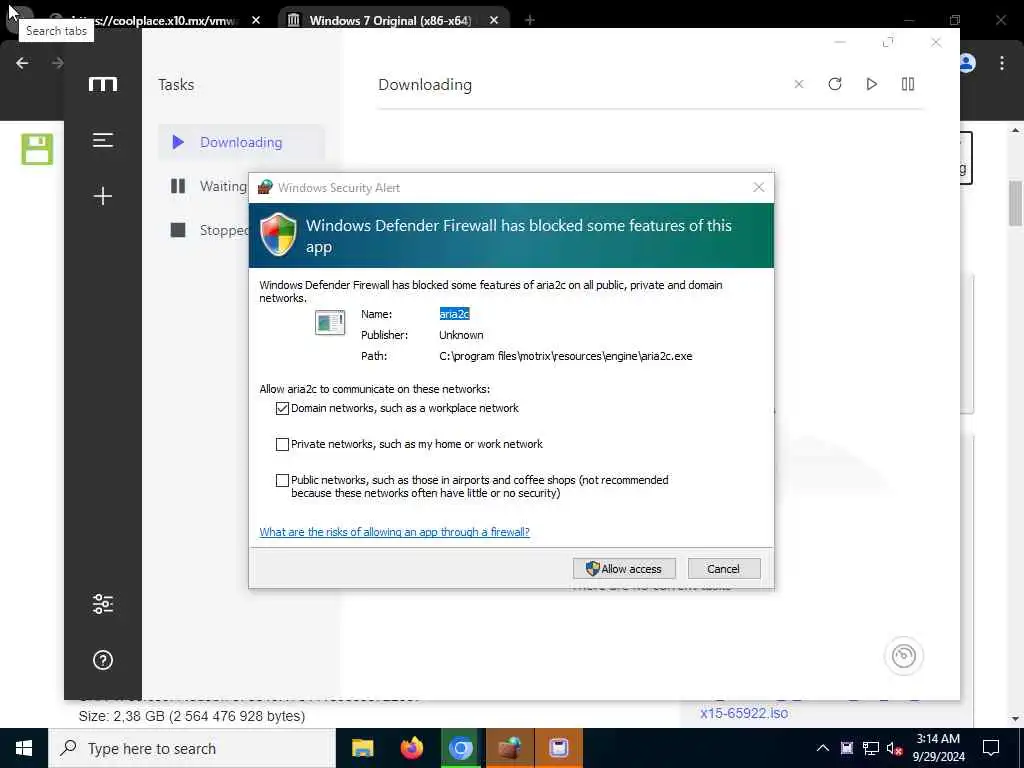The width and height of the screenshot is (1024, 768).
Task: Click the muted volume tray icon
Action: [895, 748]
